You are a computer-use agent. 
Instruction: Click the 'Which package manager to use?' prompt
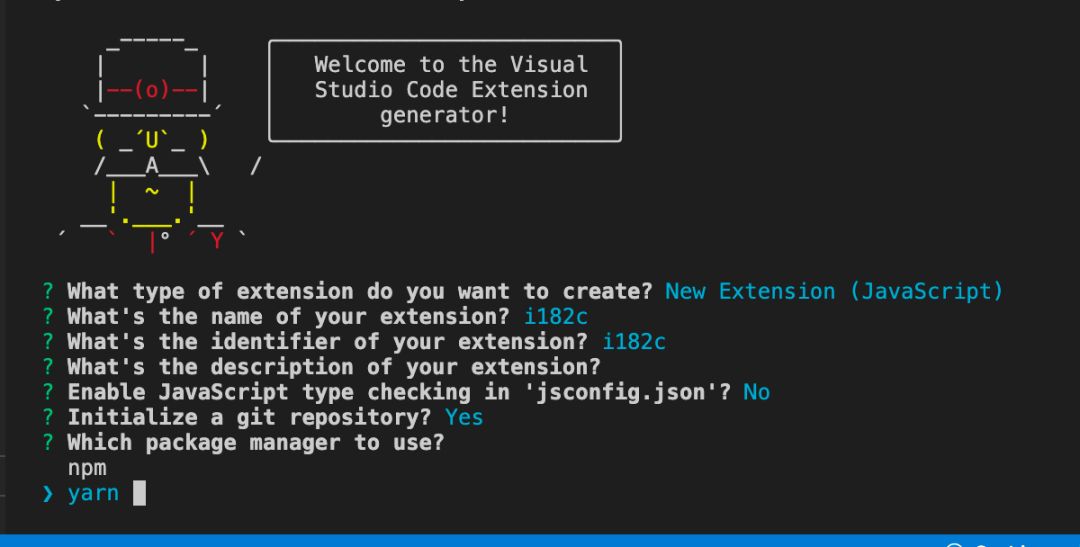tap(256, 442)
